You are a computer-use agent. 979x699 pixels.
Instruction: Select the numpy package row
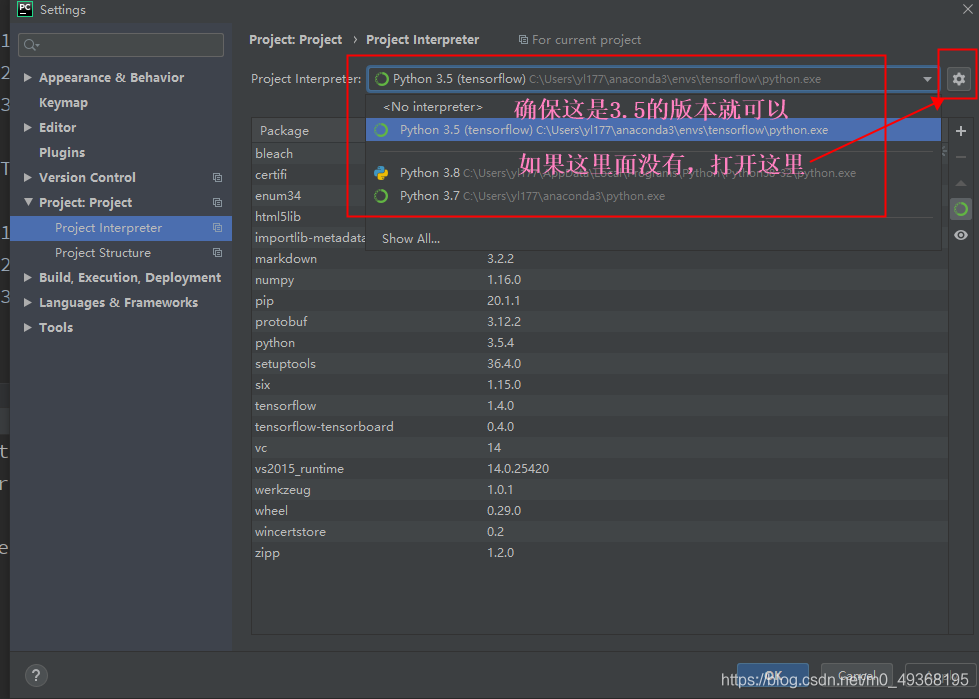pyautogui.click(x=600, y=280)
